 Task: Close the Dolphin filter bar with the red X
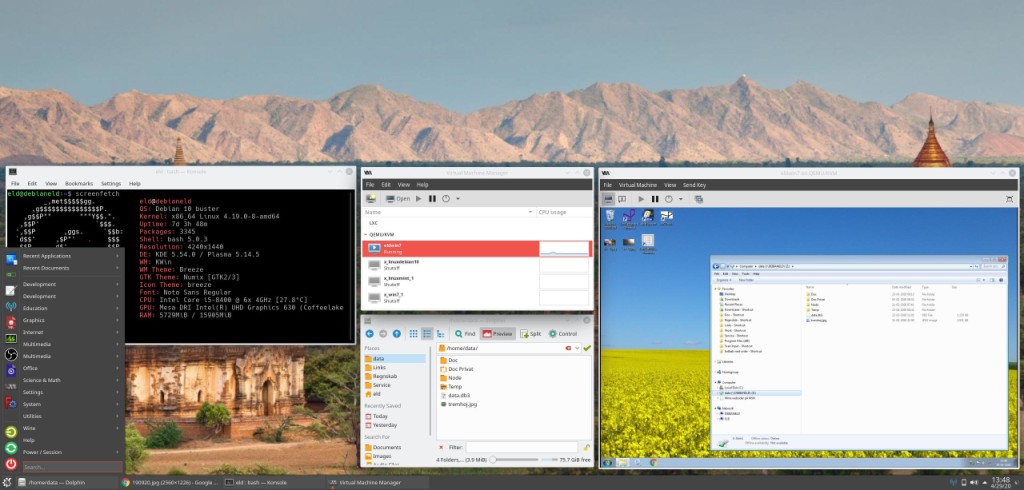441,448
